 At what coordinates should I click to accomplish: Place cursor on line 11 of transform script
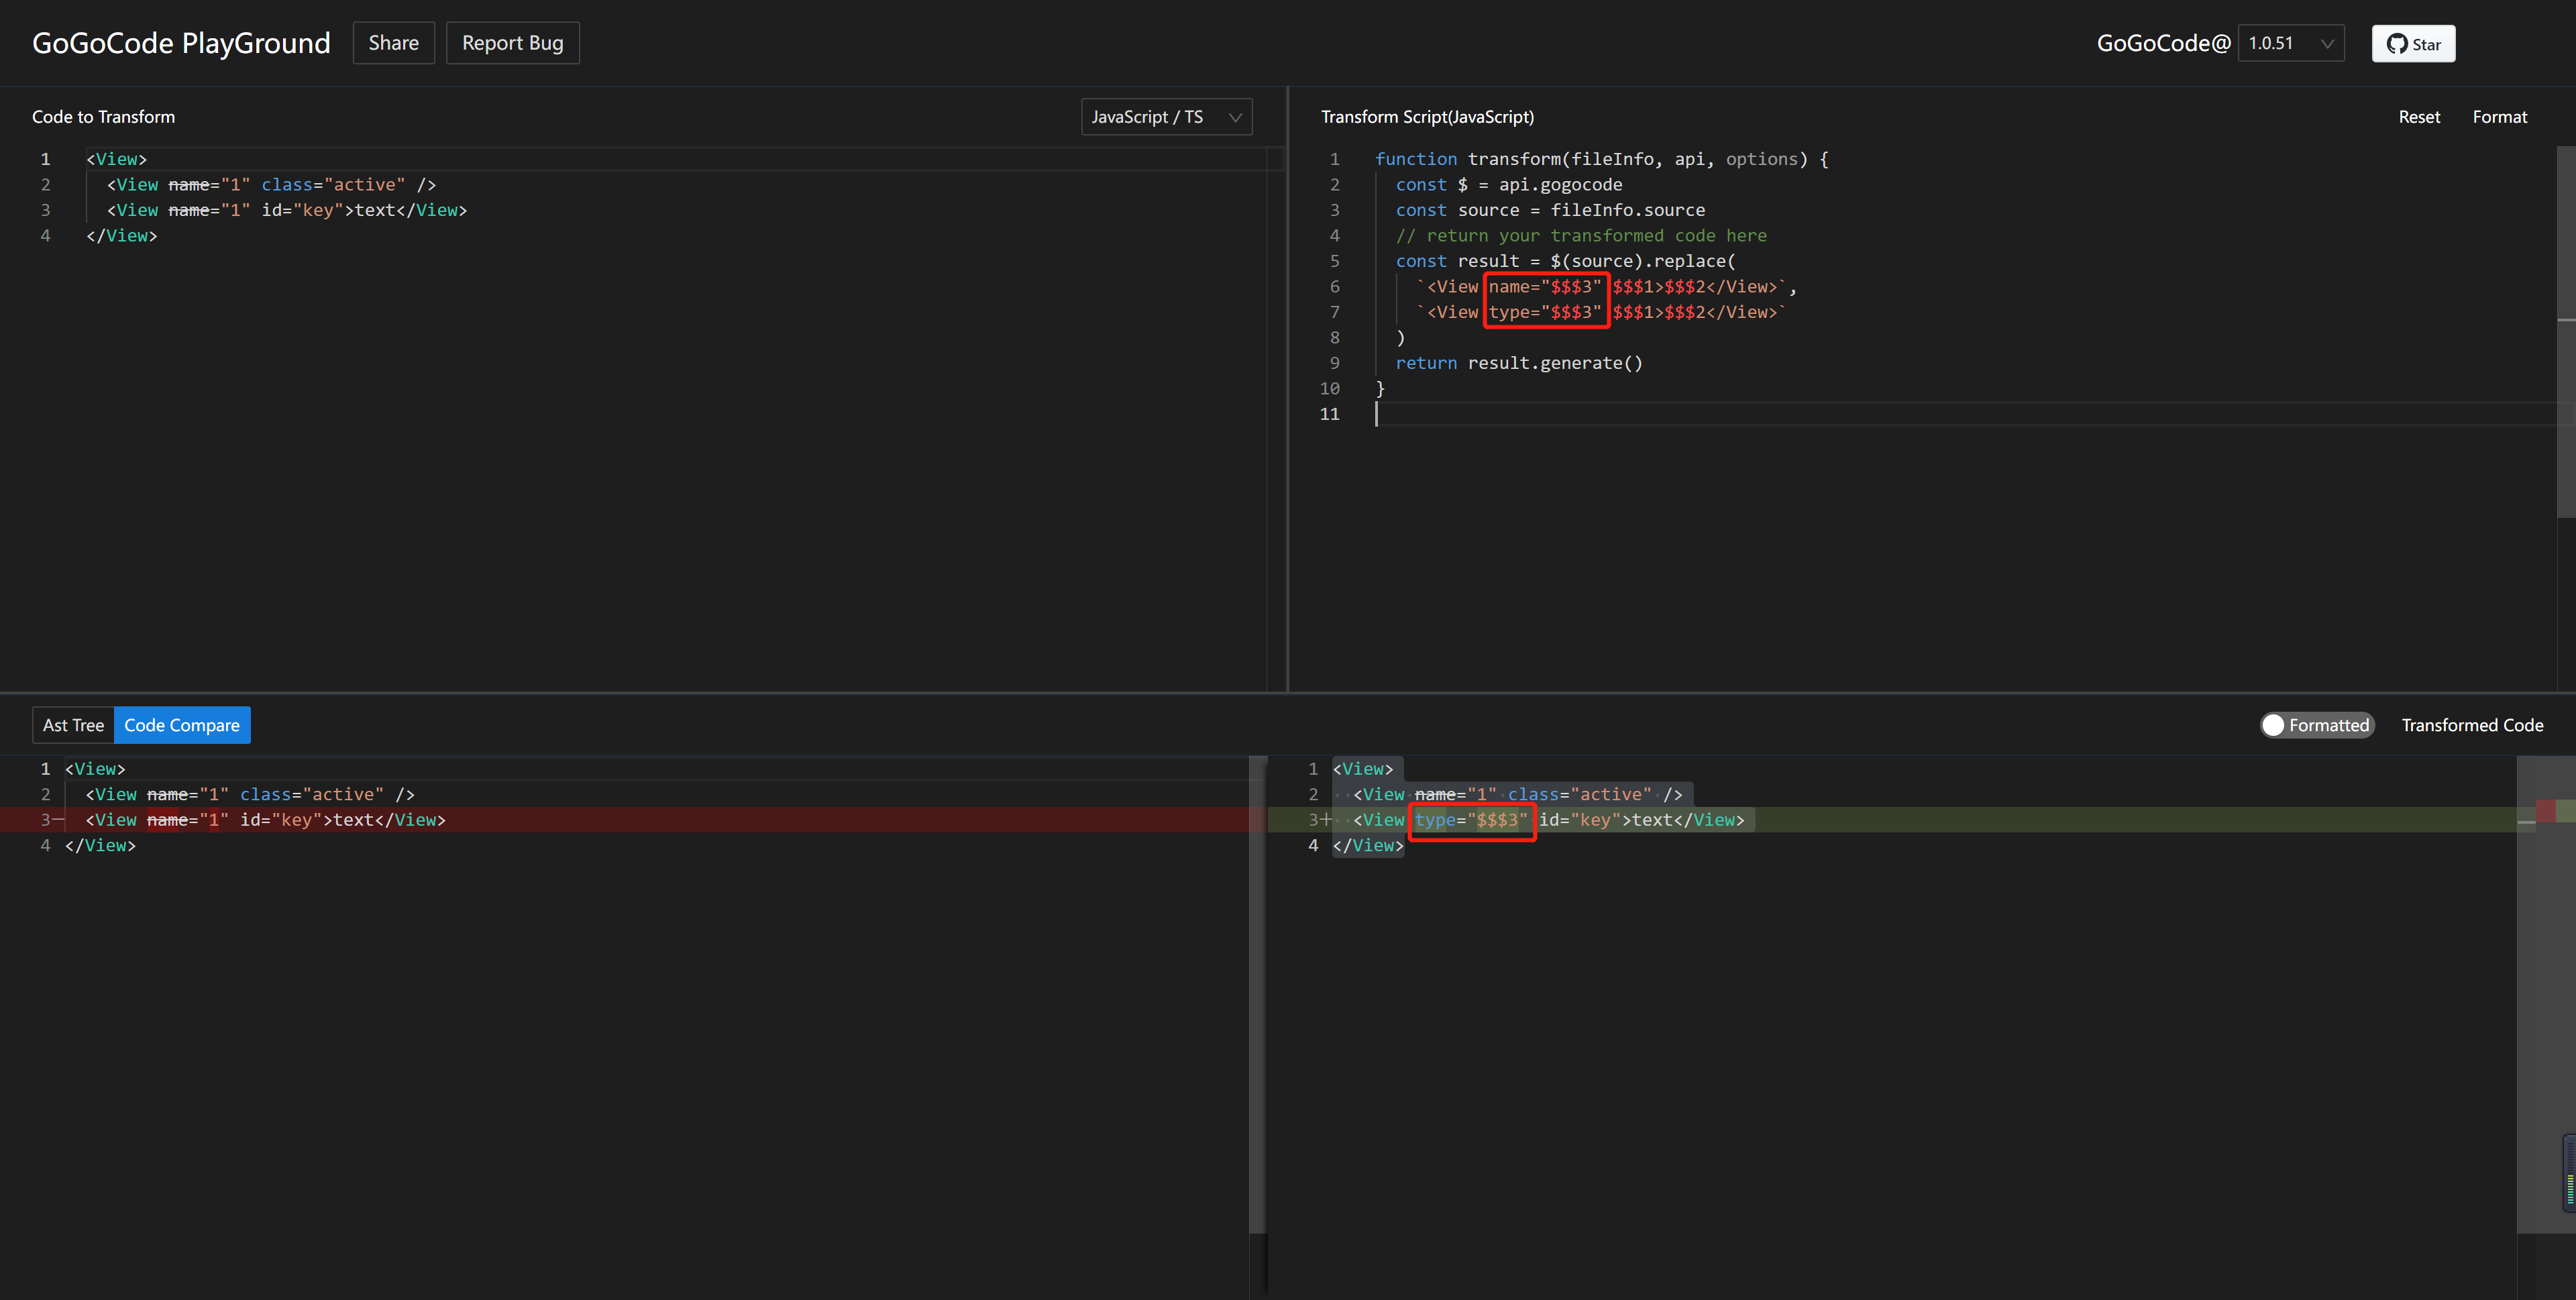click(x=1500, y=413)
